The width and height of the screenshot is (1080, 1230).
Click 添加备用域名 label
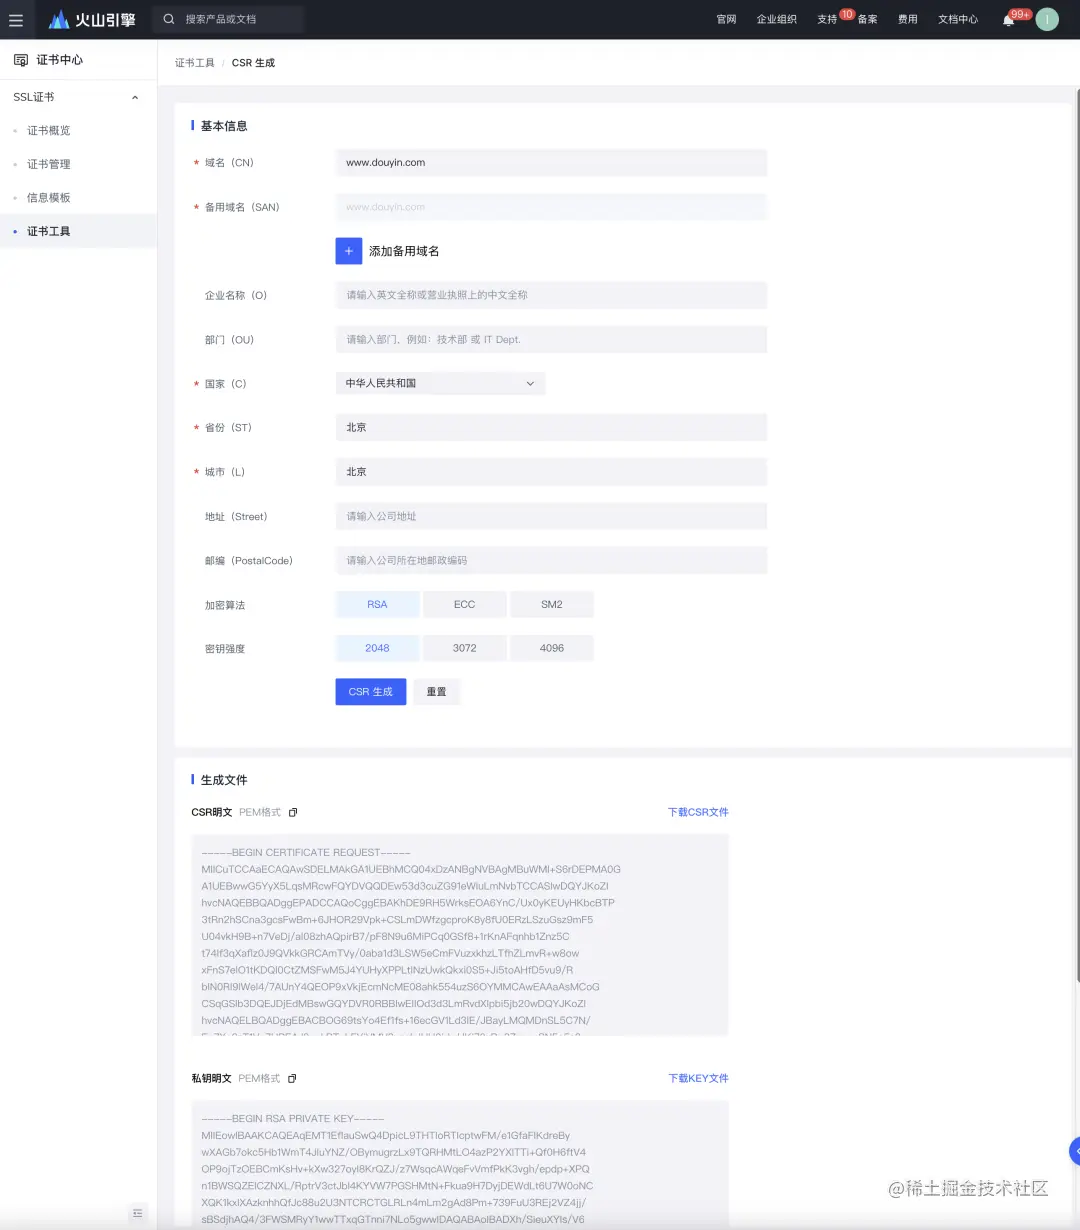click(404, 251)
